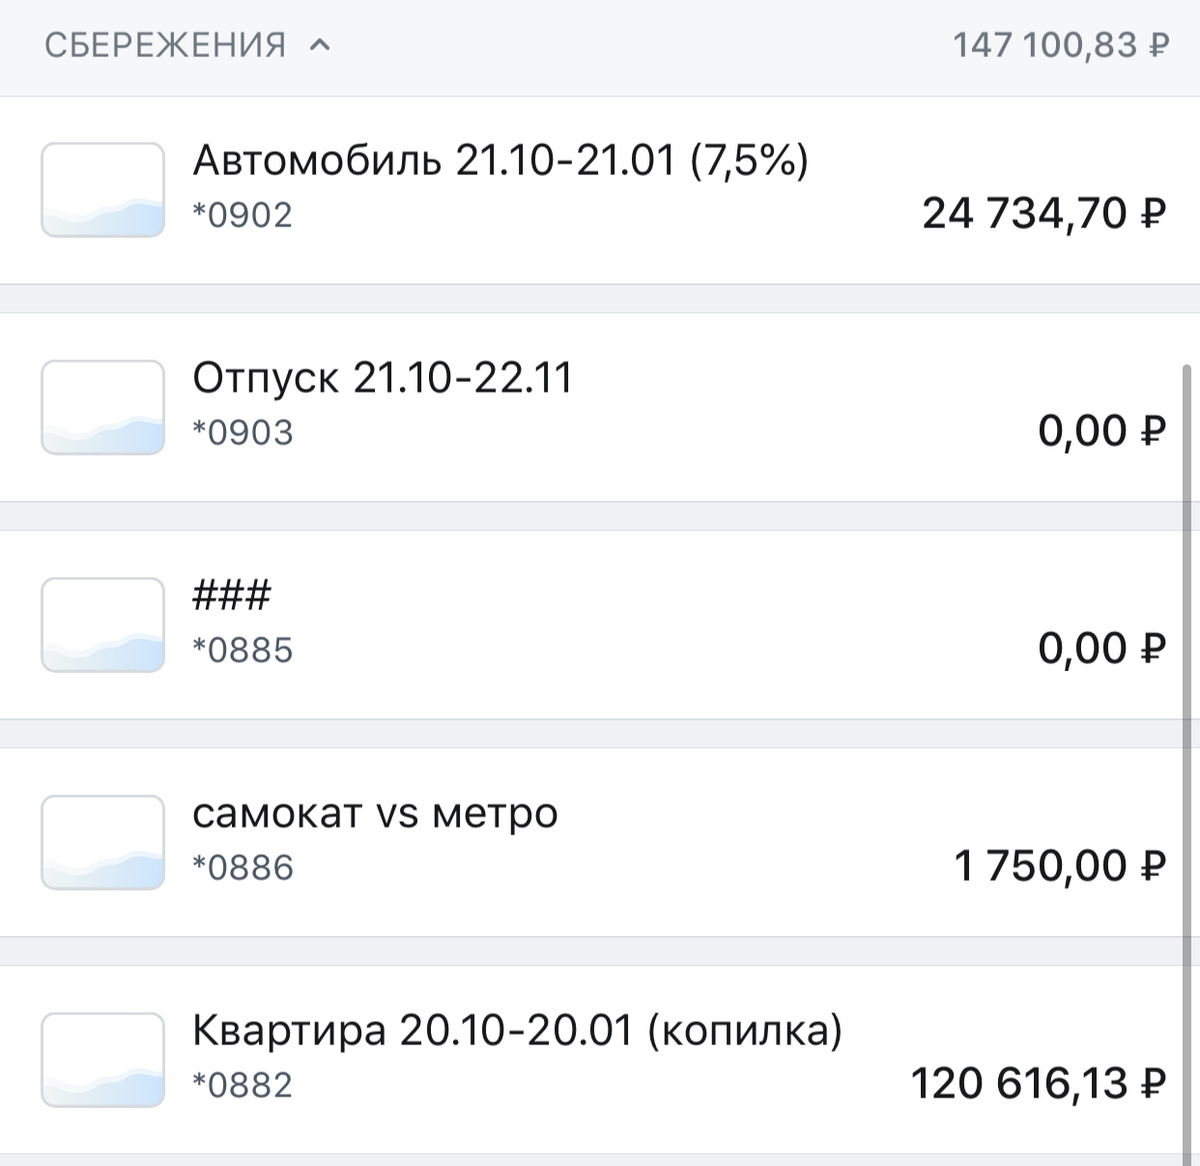Click the 120 616,13 ₽ balance
The width and height of the screenshot is (1200, 1166).
pyautogui.click(x=1038, y=1084)
